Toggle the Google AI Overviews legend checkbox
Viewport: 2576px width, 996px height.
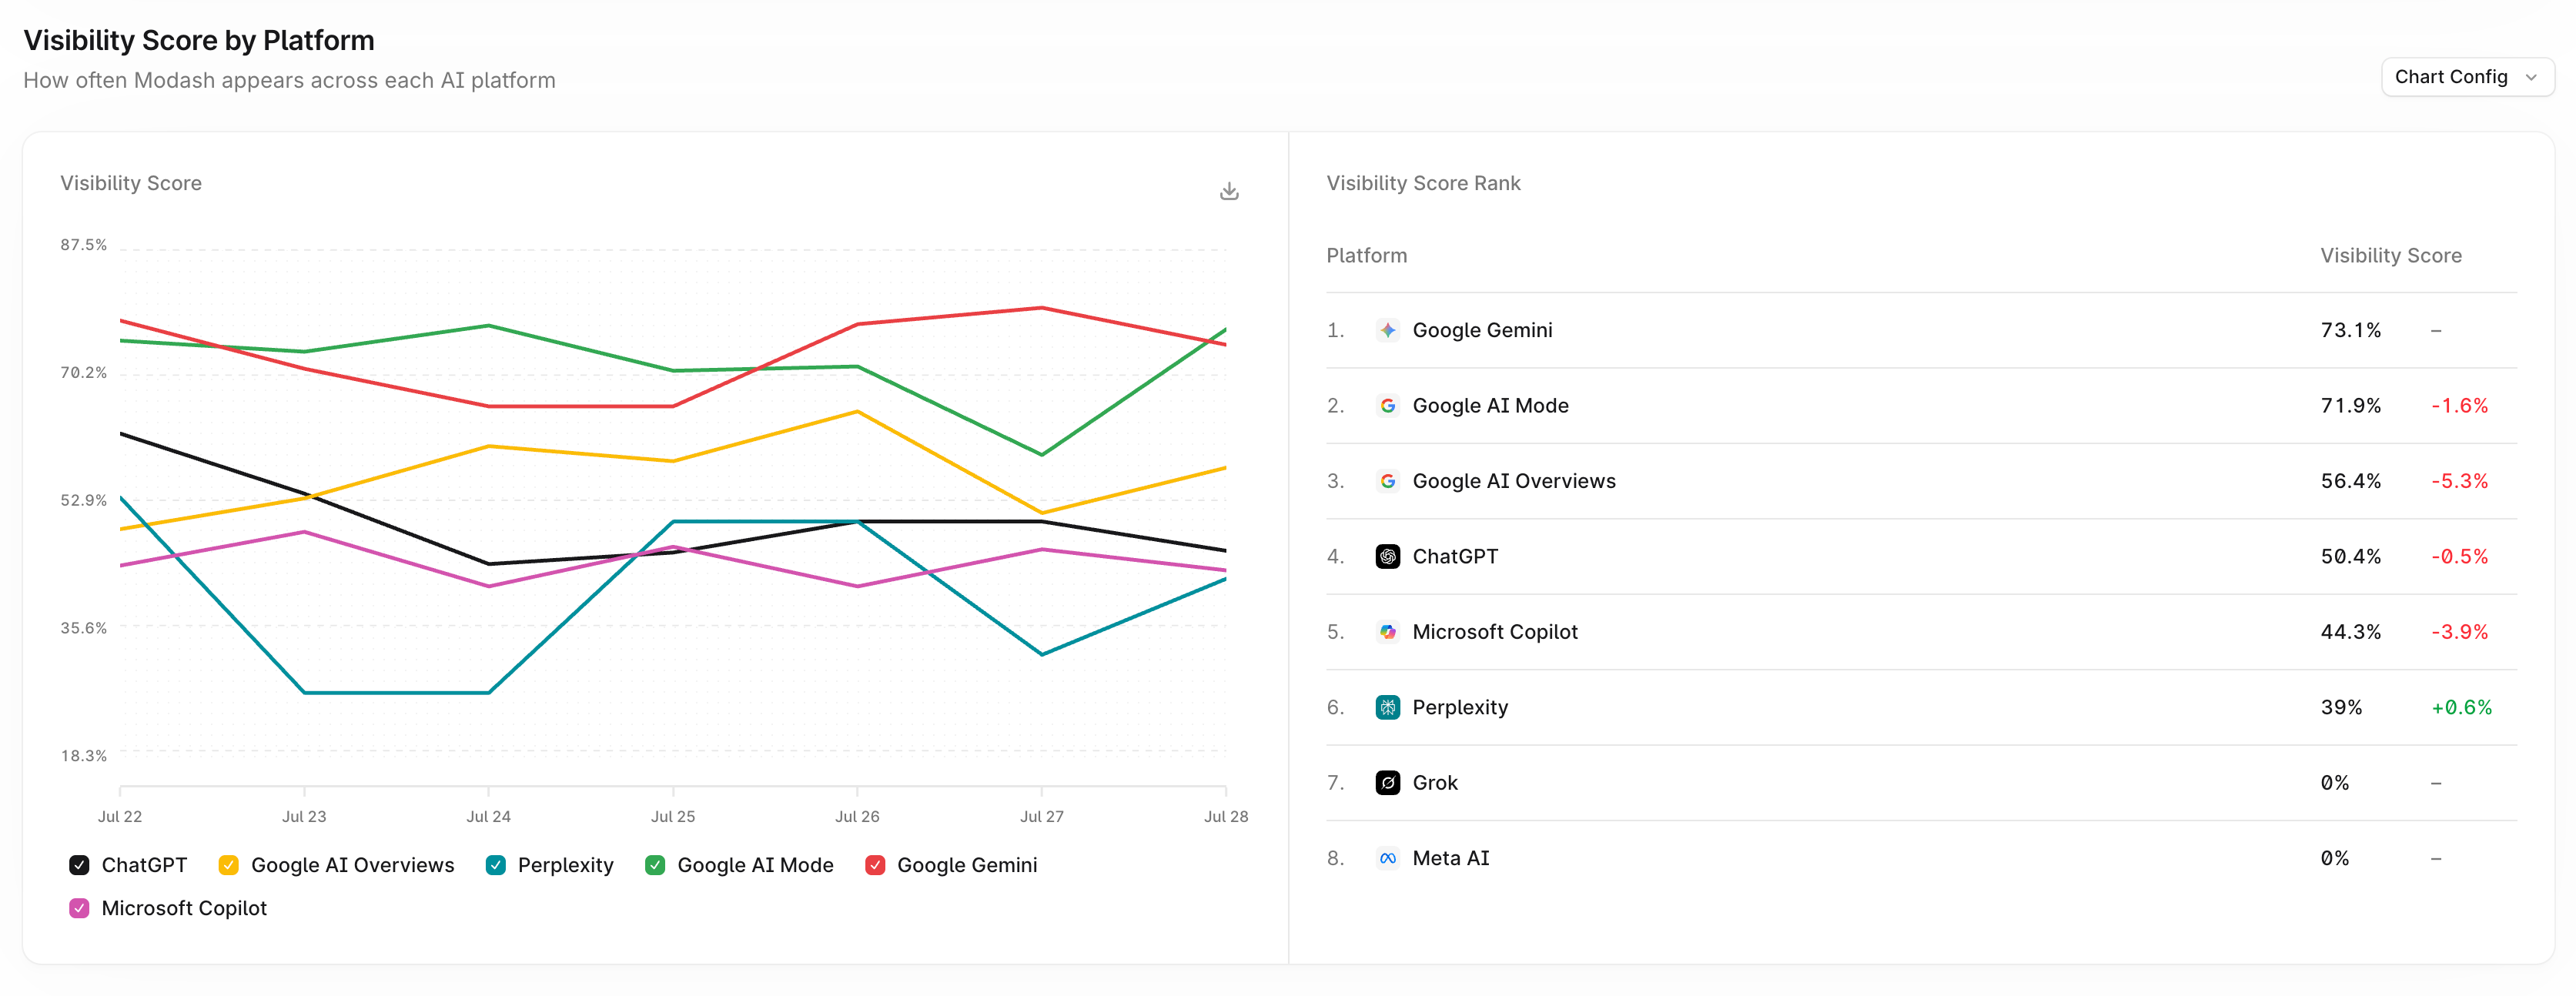pos(229,865)
